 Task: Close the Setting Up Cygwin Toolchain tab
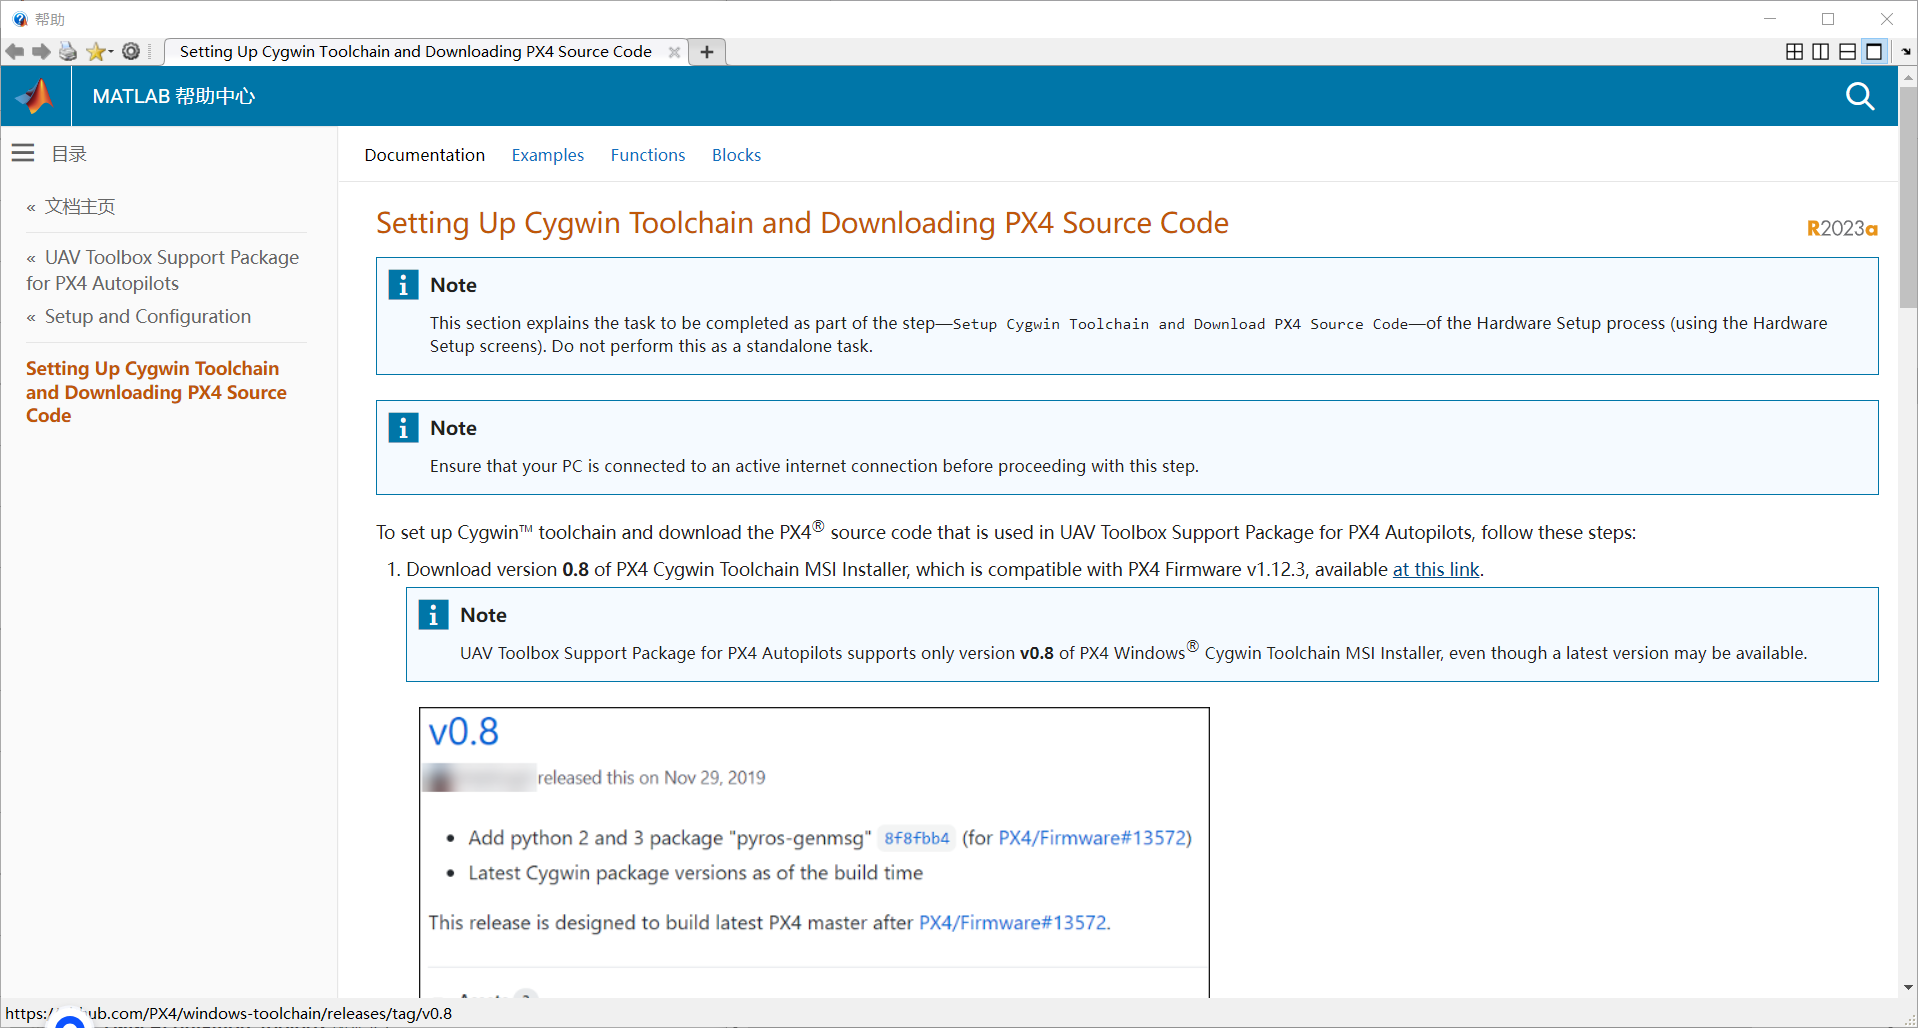674,52
